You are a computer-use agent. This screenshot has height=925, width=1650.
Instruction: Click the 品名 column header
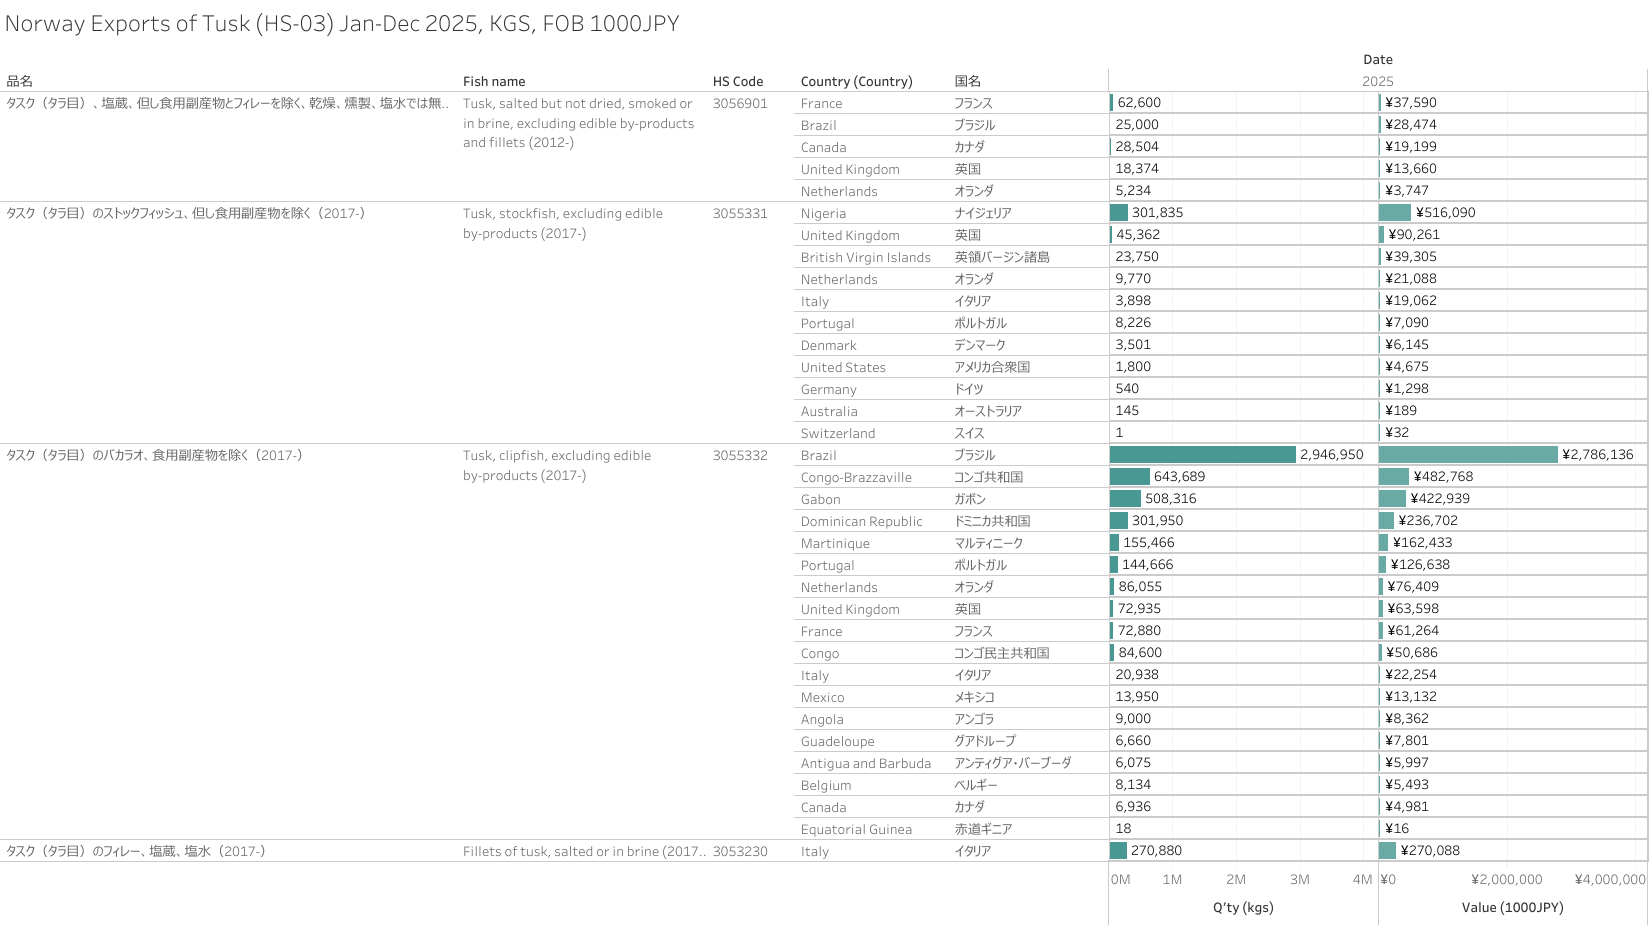pos(20,82)
